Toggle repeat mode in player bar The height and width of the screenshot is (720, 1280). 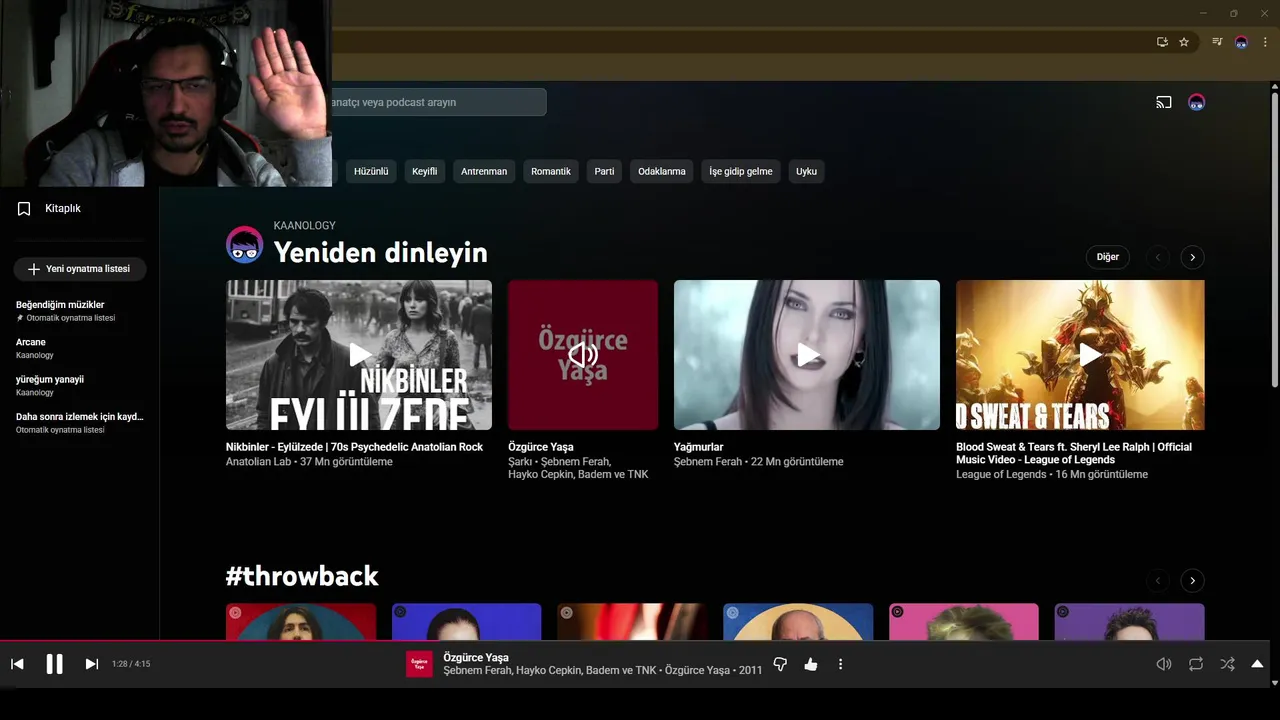(1196, 664)
